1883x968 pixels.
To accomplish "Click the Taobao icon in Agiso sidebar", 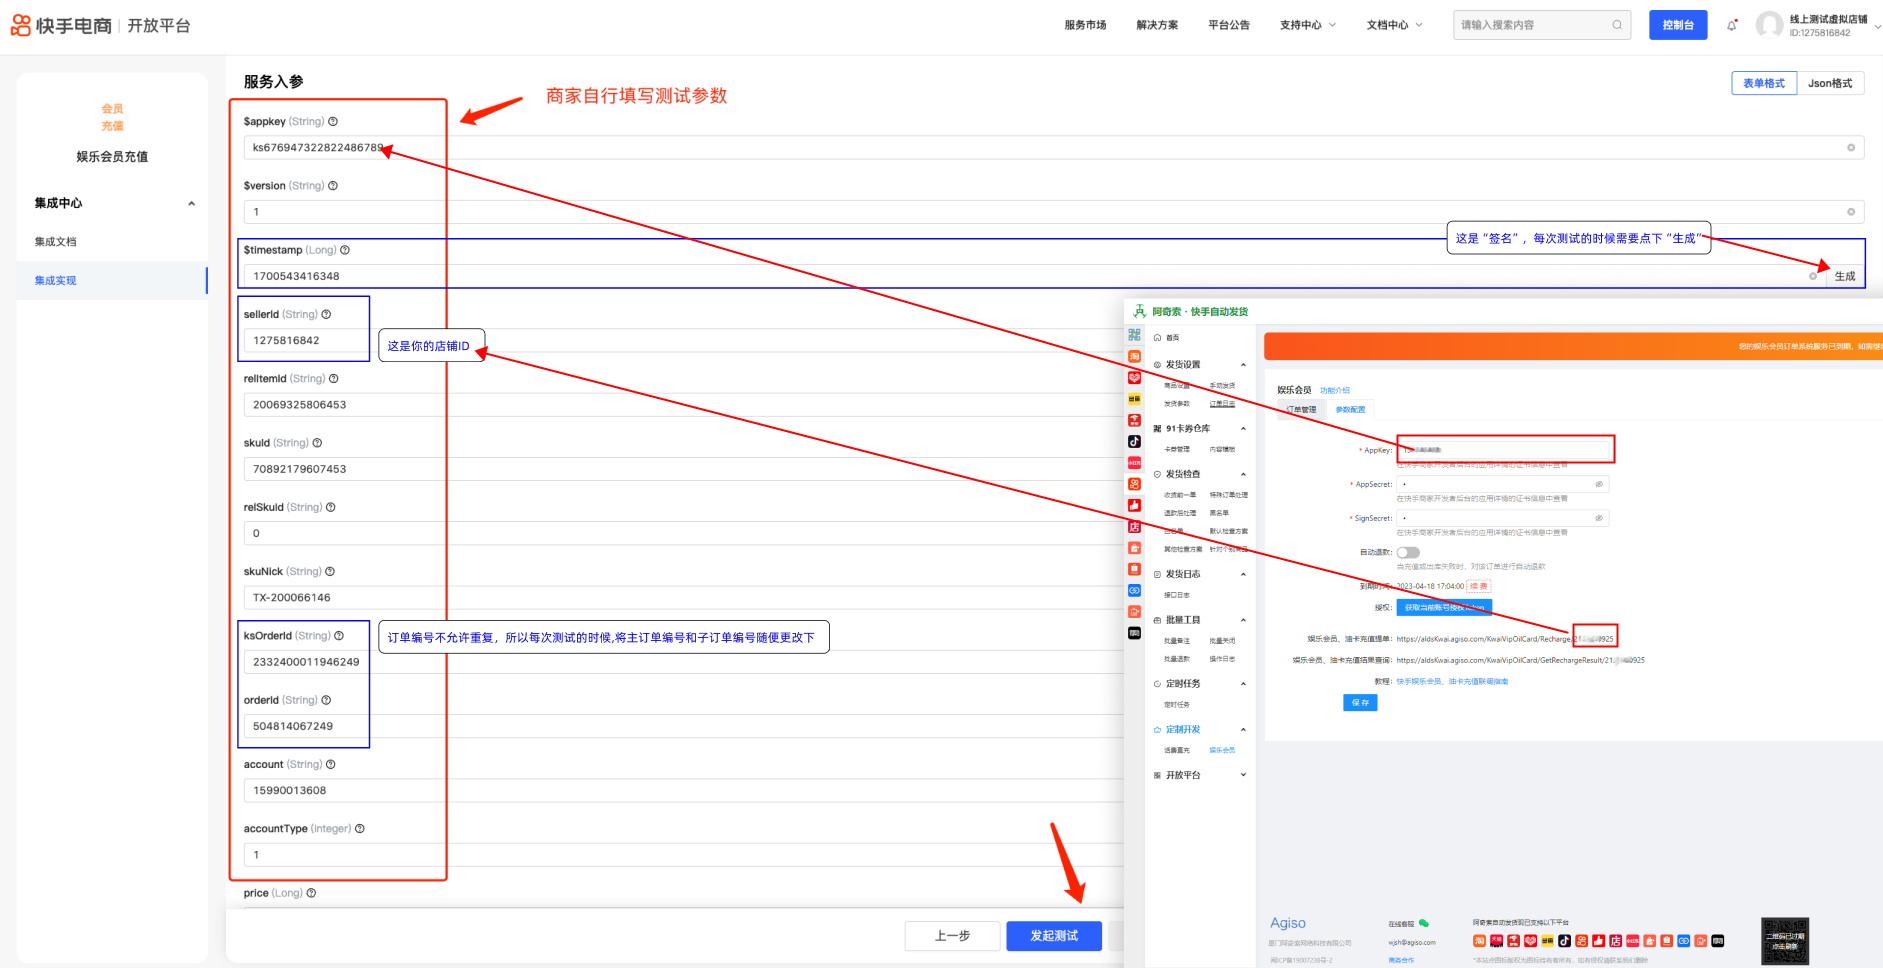I will pos(1134,356).
